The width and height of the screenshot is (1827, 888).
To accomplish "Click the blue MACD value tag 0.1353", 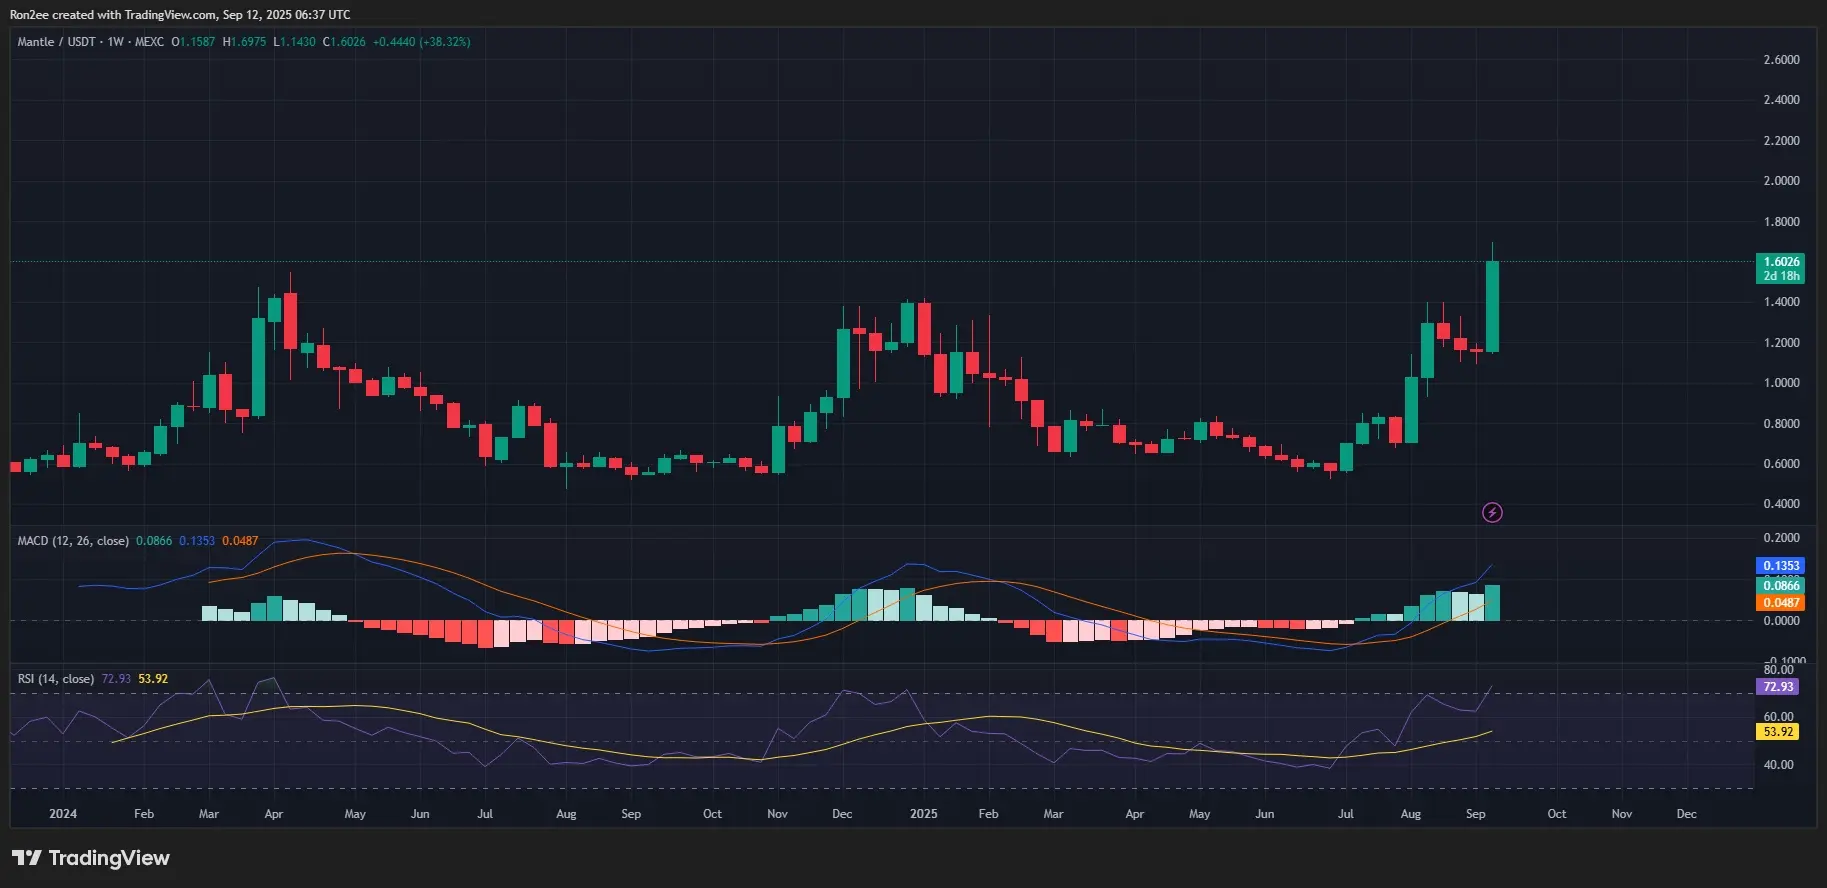I will tap(1781, 566).
